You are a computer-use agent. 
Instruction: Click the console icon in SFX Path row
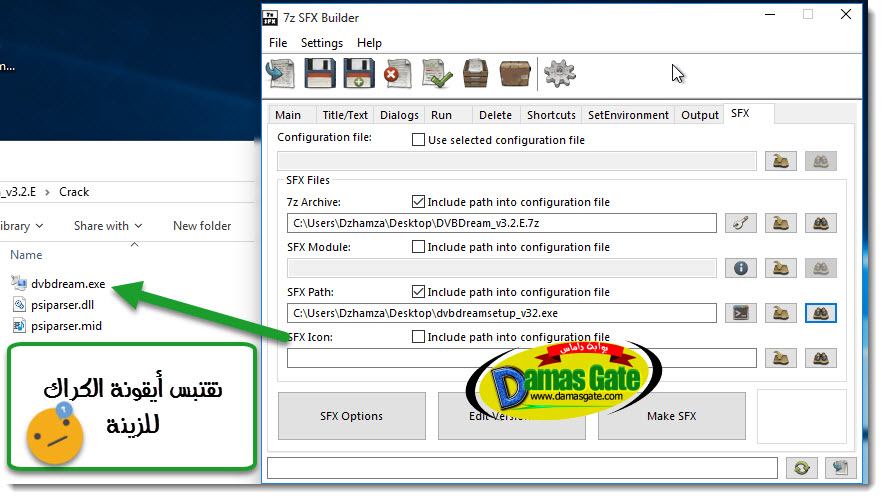[x=741, y=313]
